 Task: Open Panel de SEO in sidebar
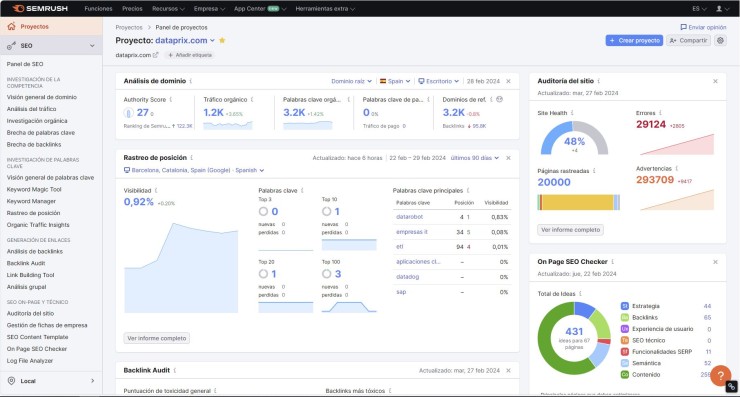pyautogui.click(x=25, y=64)
